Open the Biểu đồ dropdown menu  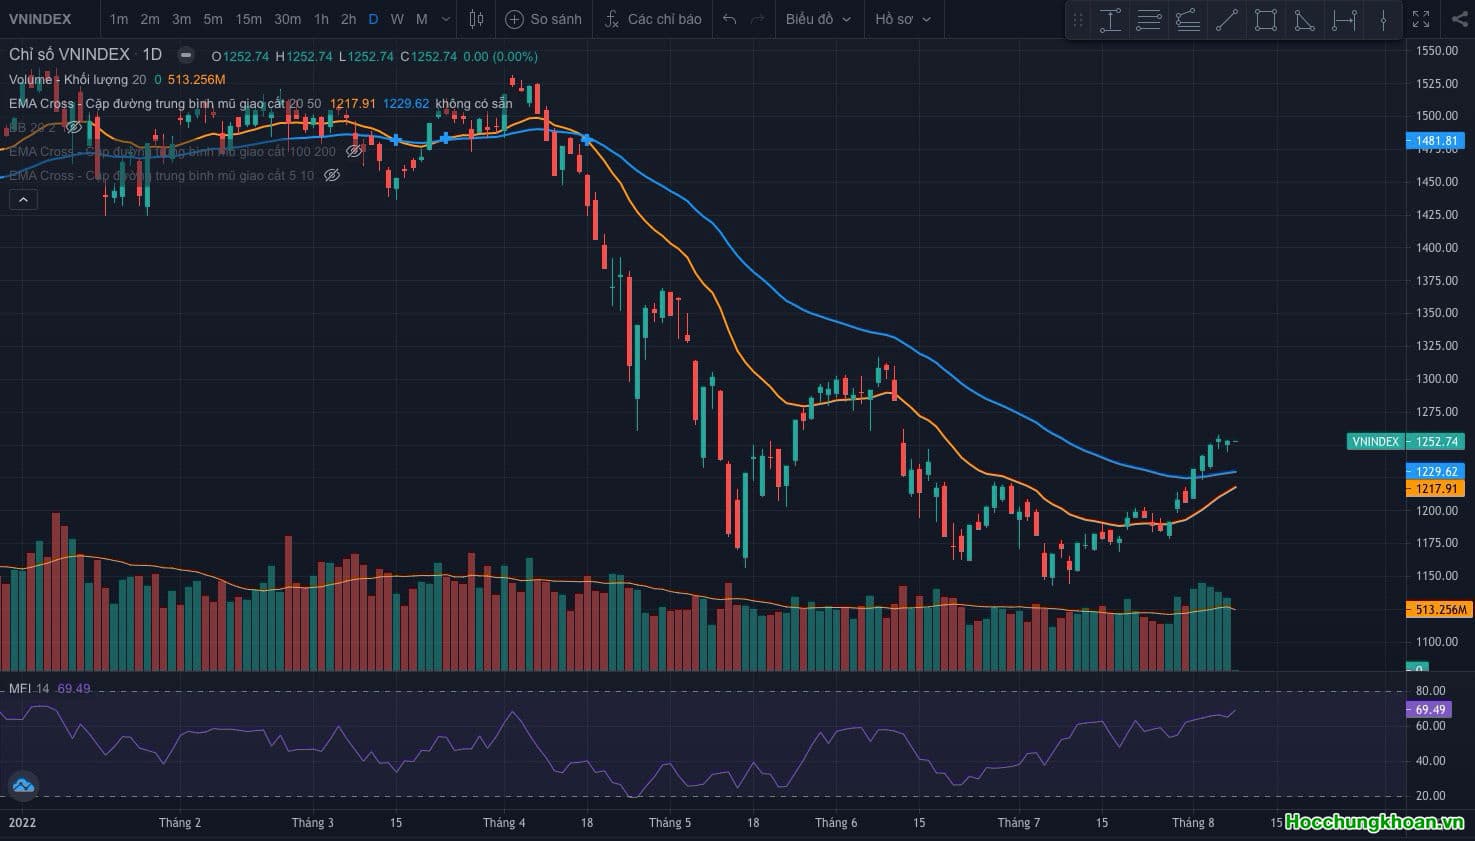pyautogui.click(x=818, y=19)
